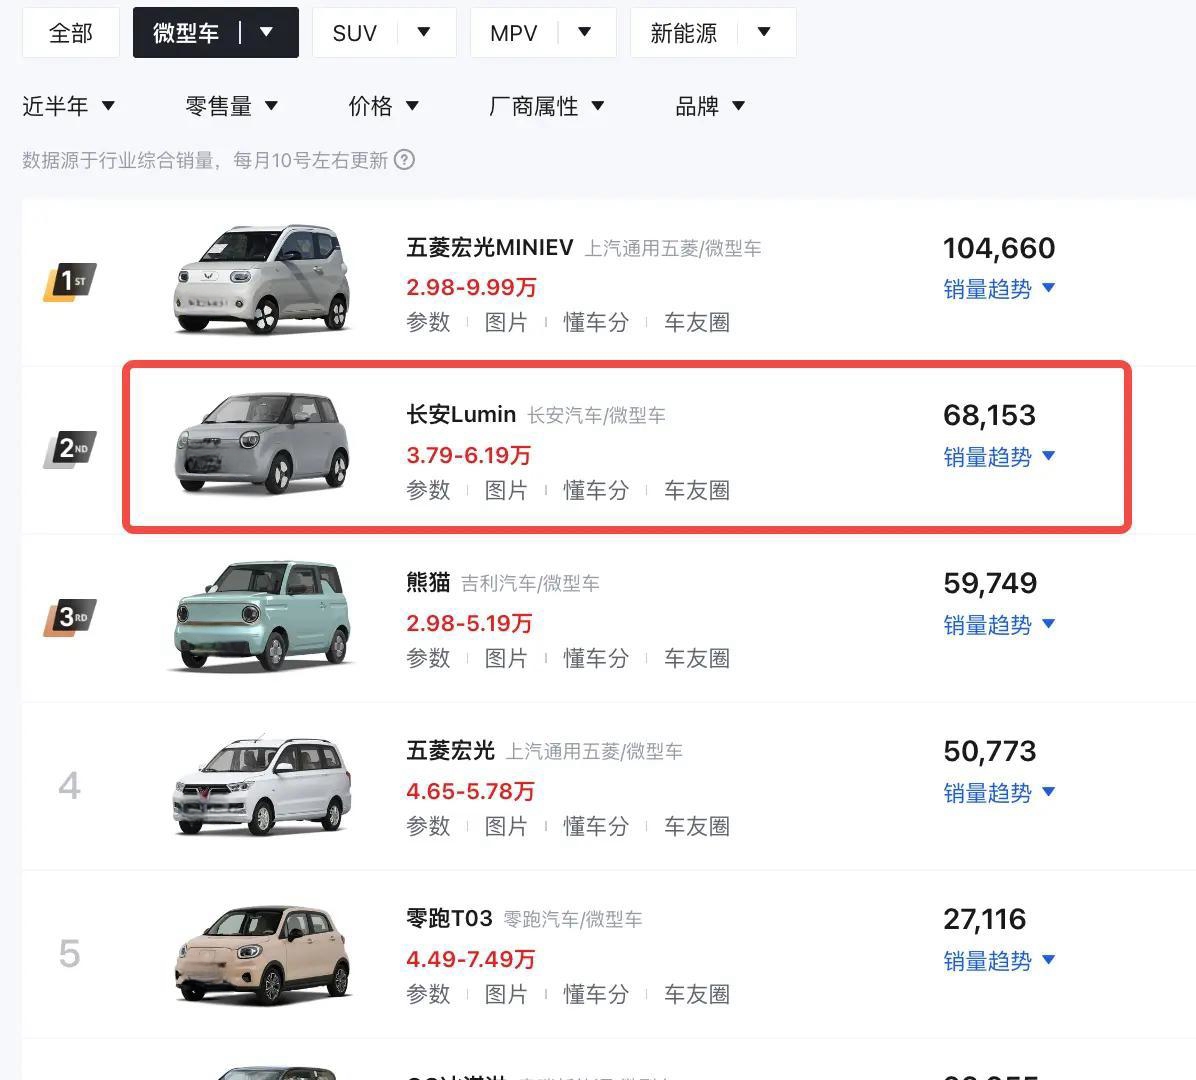
Task: Select the 全部 category tab
Action: 71,33
